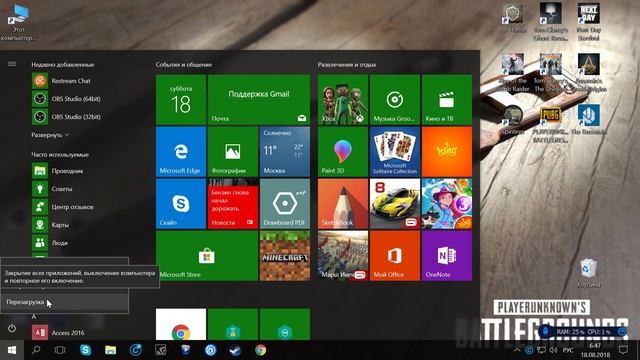Launch OBS Studio (32bit) from list
The width and height of the screenshot is (640, 360).
point(66,117)
